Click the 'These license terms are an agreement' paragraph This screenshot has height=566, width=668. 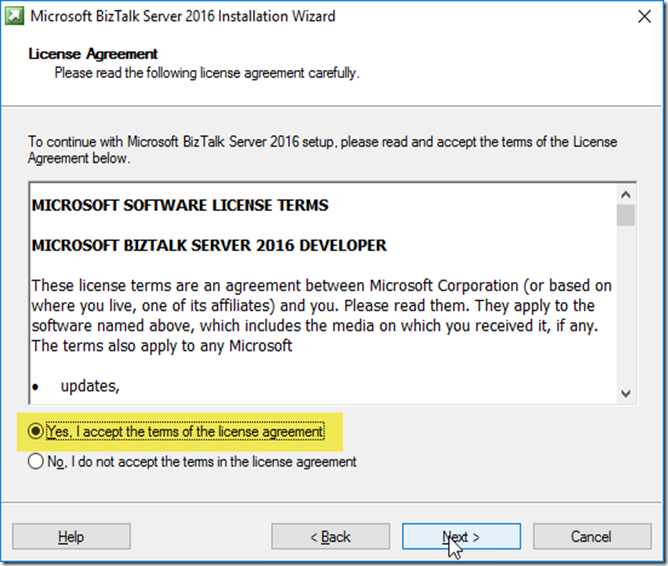click(321, 316)
